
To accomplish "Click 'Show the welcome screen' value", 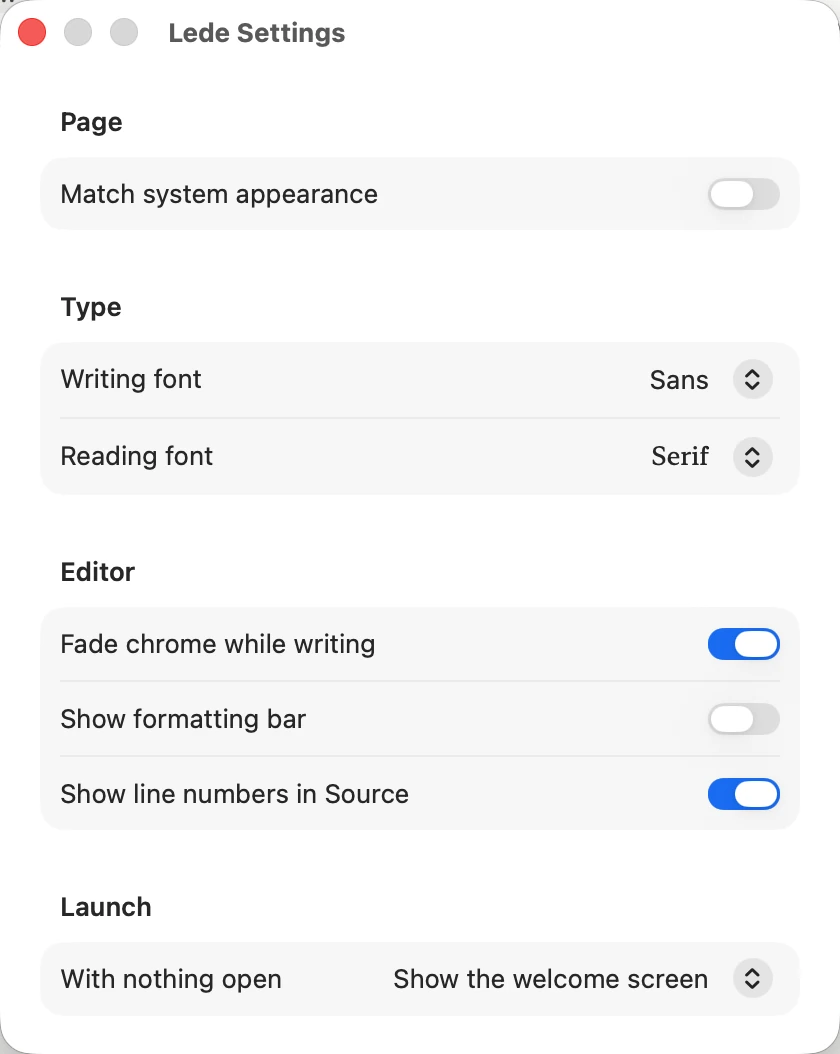I will (x=550, y=979).
